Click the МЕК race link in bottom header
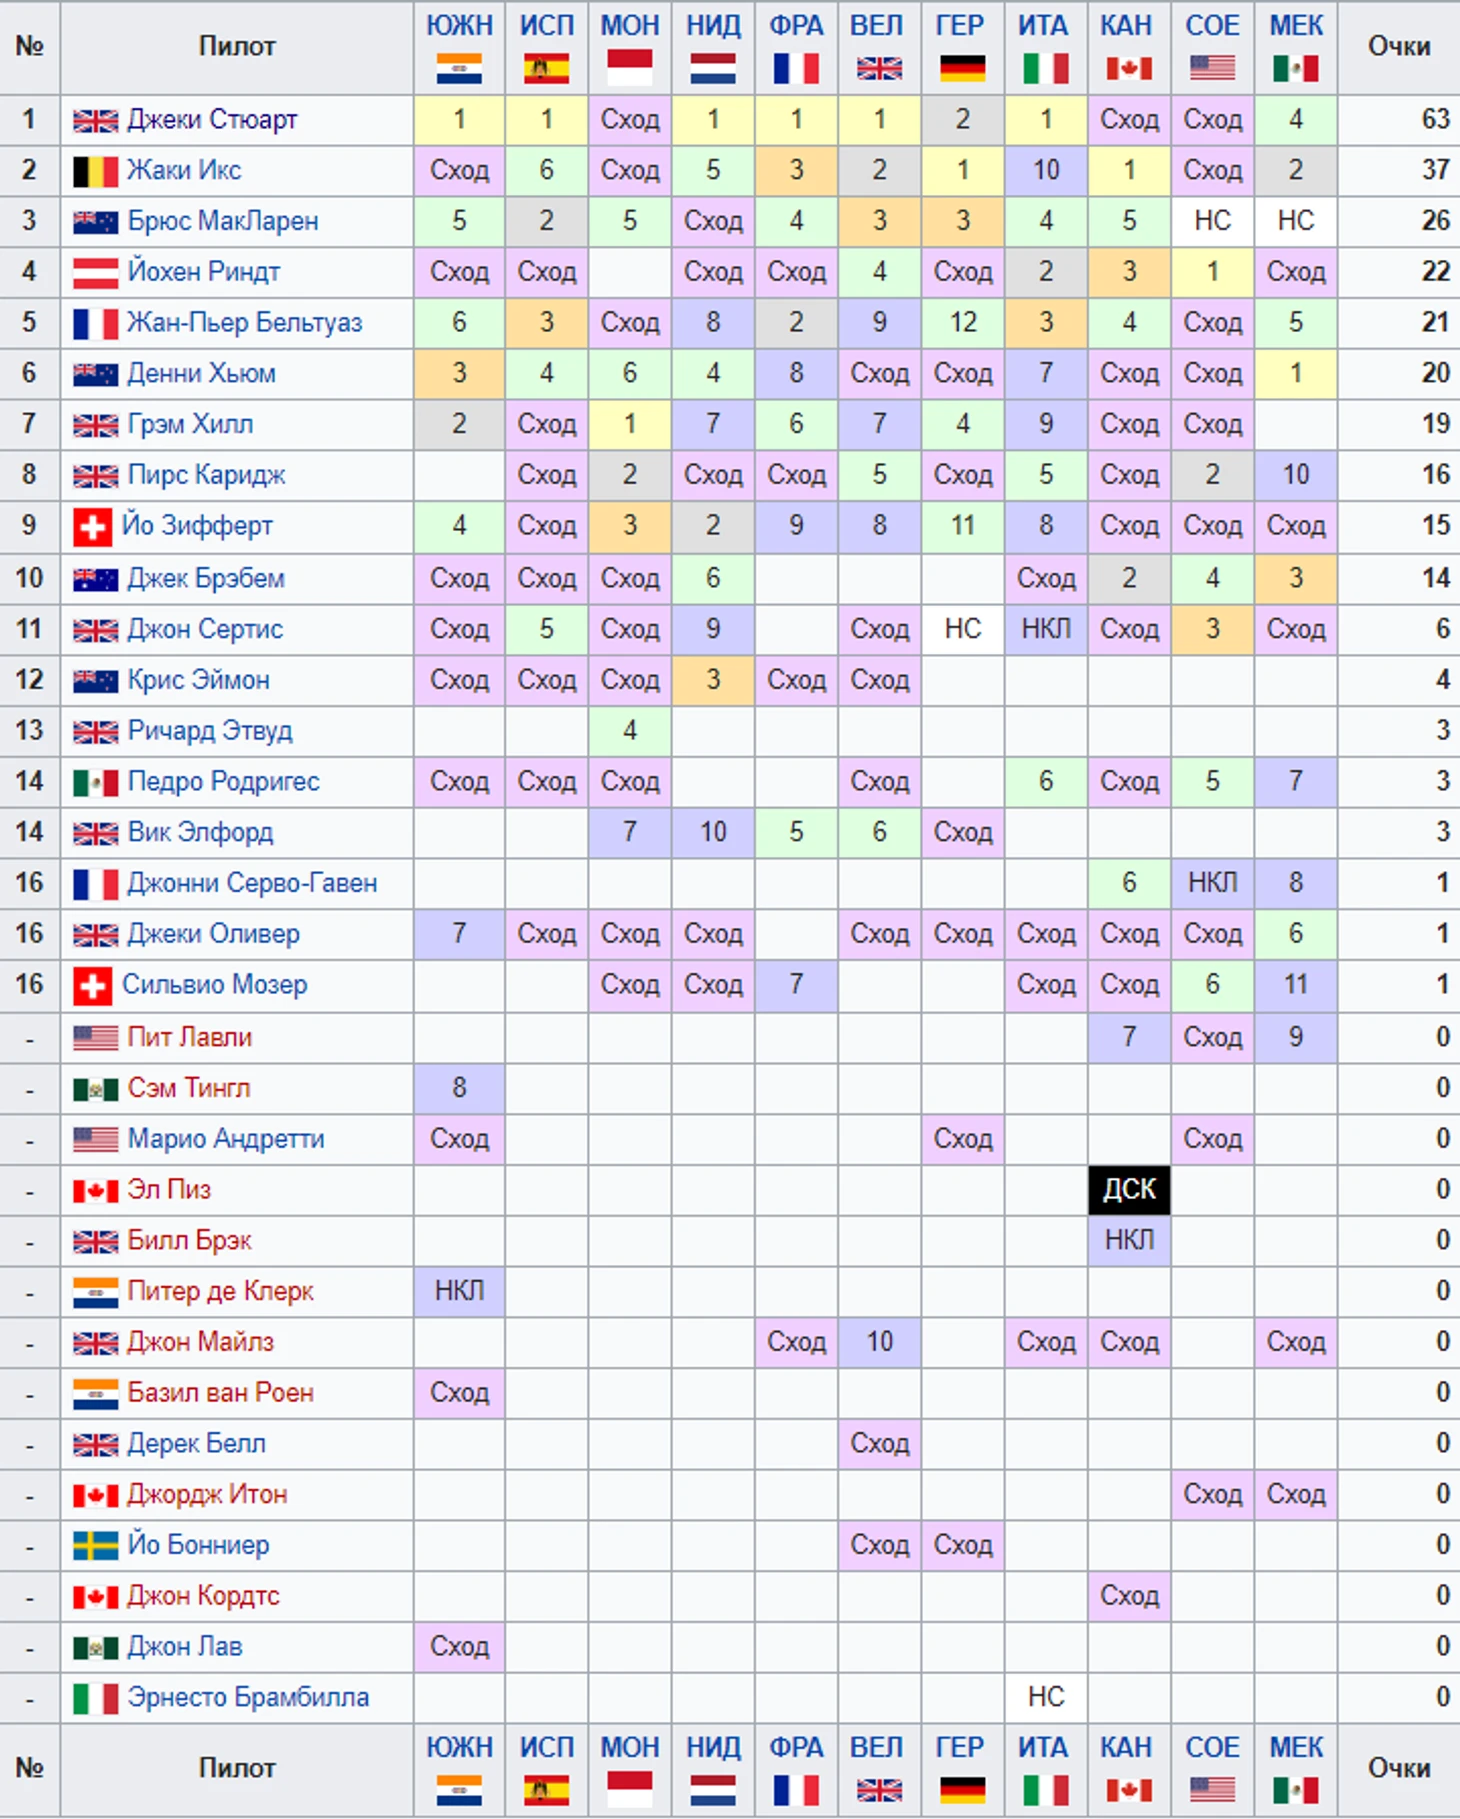1460x1819 pixels. (x=1296, y=1748)
